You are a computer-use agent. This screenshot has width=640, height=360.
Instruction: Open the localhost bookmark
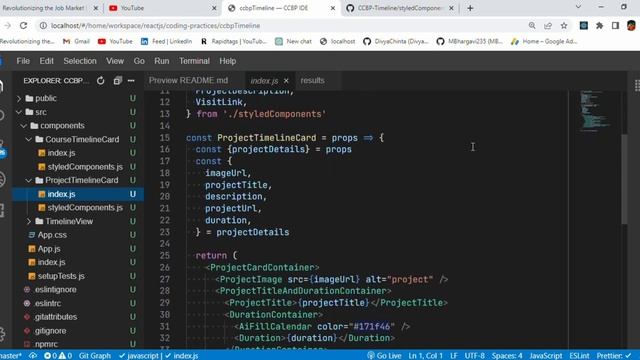coord(337,41)
